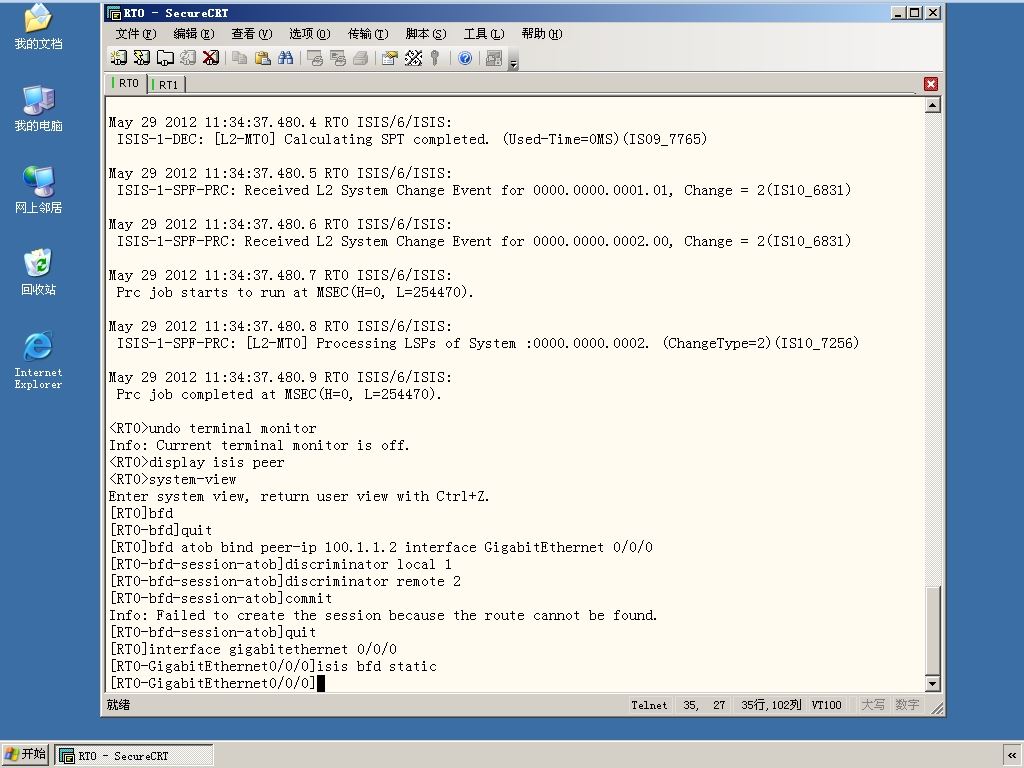
Task: Click the SecureCRT title bar app icon
Action: (x=114, y=13)
